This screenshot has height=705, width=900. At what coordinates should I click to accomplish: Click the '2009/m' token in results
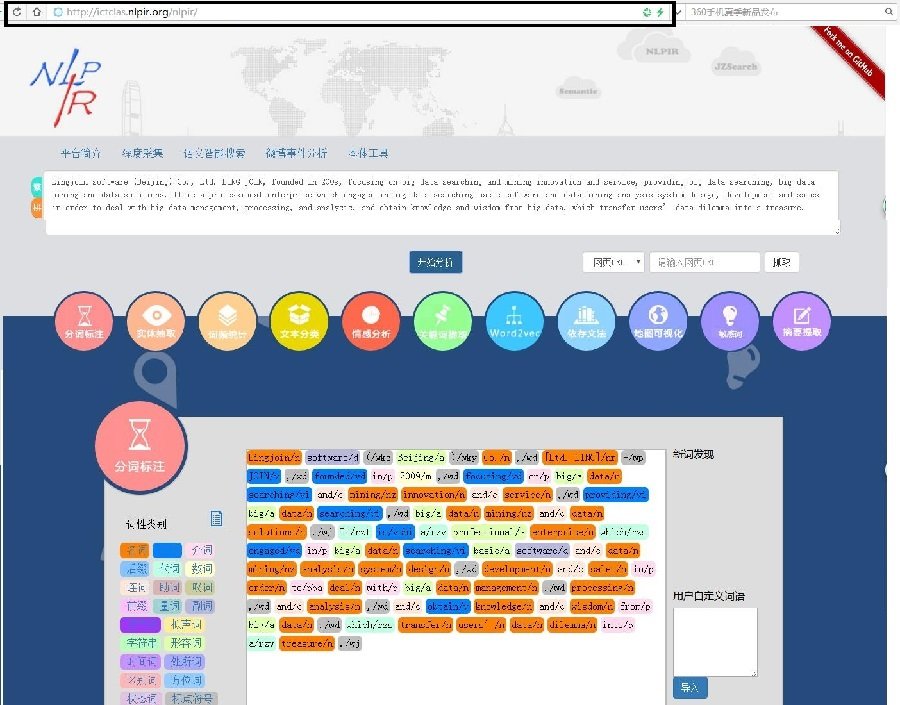pos(416,476)
